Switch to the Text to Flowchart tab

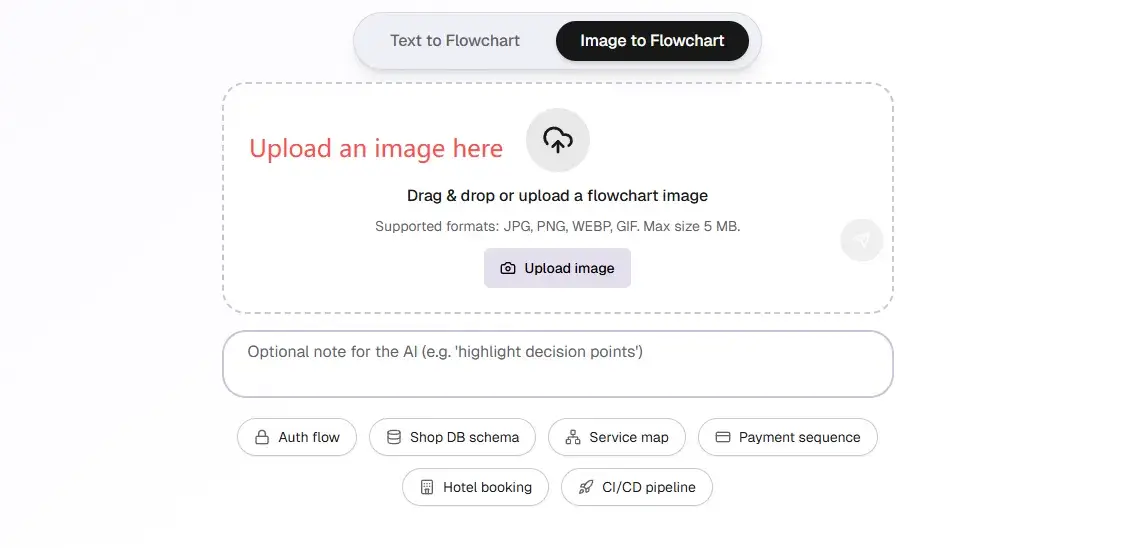455,41
